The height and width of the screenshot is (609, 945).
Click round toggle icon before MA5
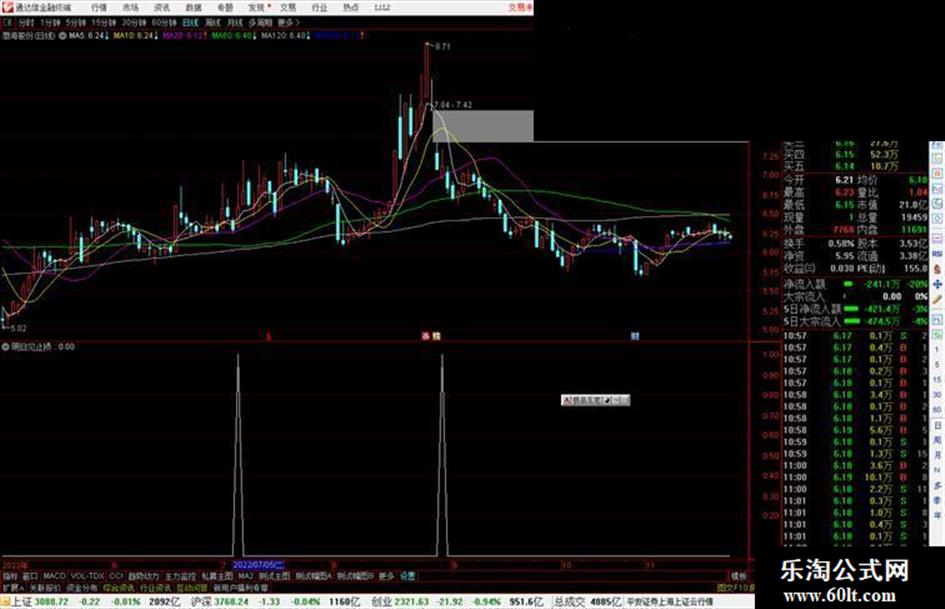click(x=63, y=36)
